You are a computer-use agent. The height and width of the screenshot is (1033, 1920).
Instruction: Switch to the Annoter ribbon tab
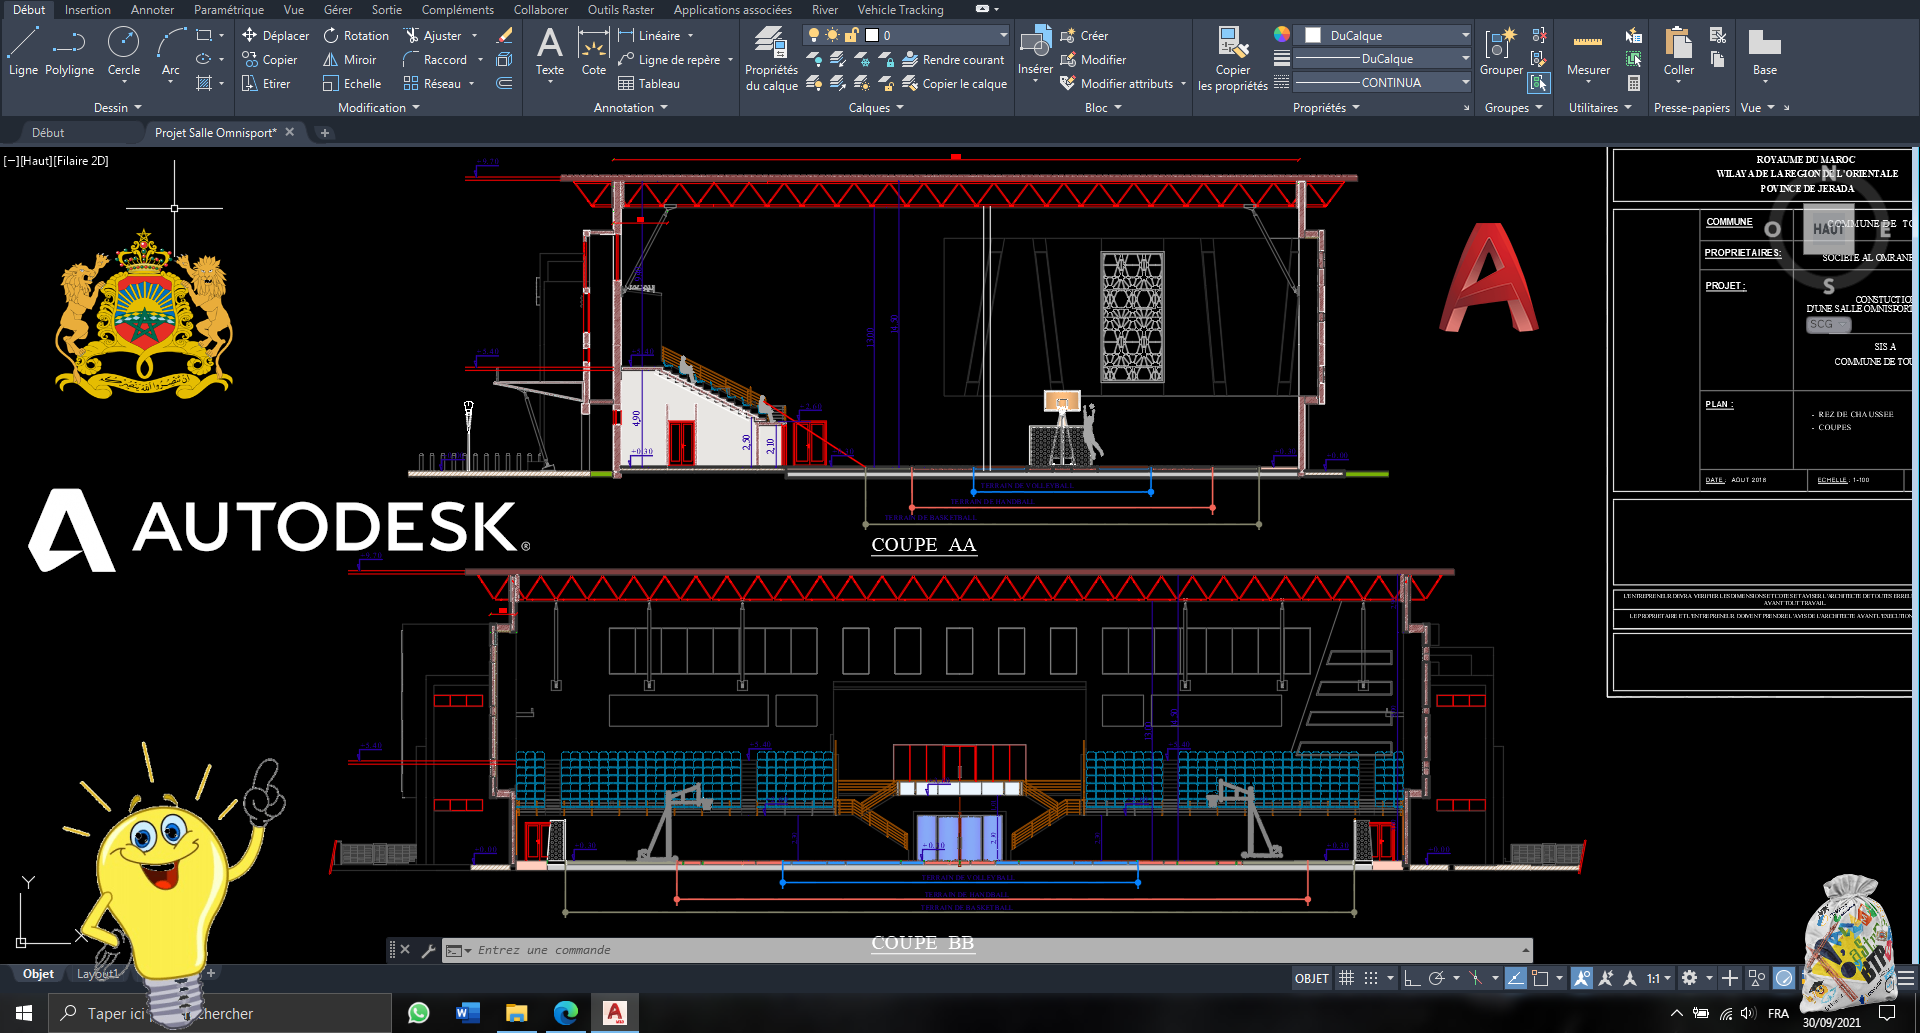click(152, 10)
